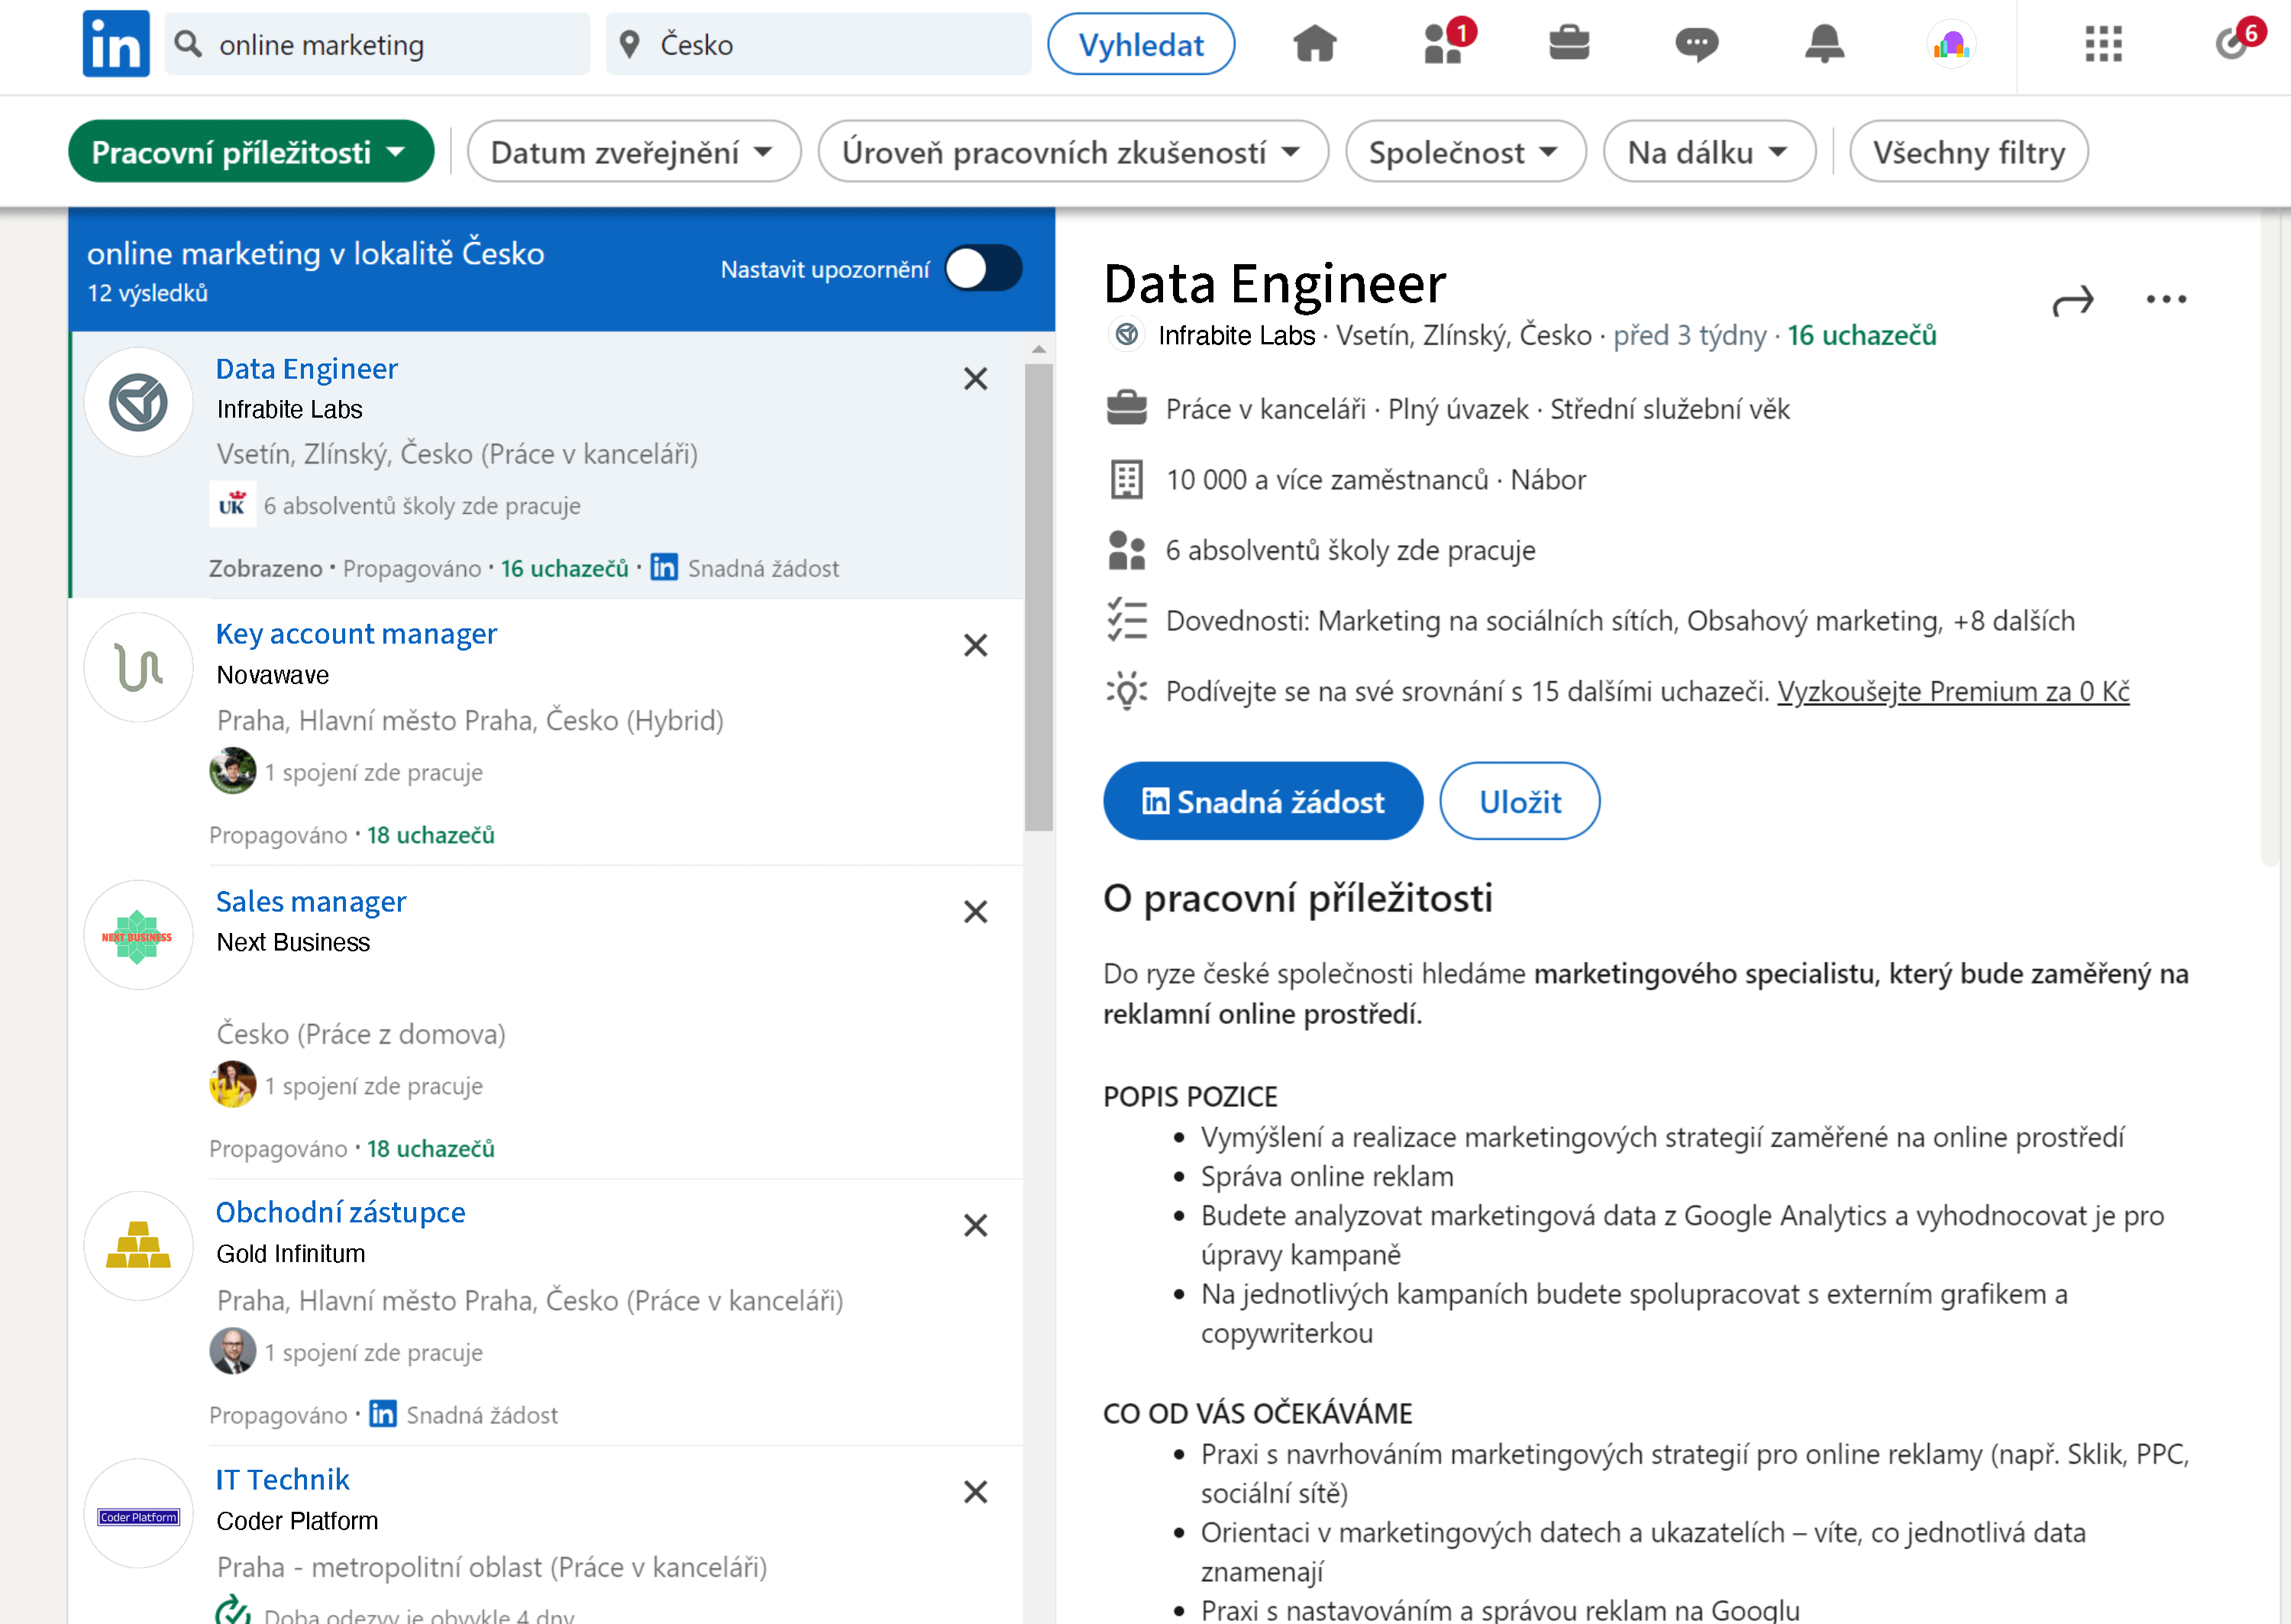Dismiss the Sales manager job card
This screenshot has width=2291, height=1624.
pos(975,912)
